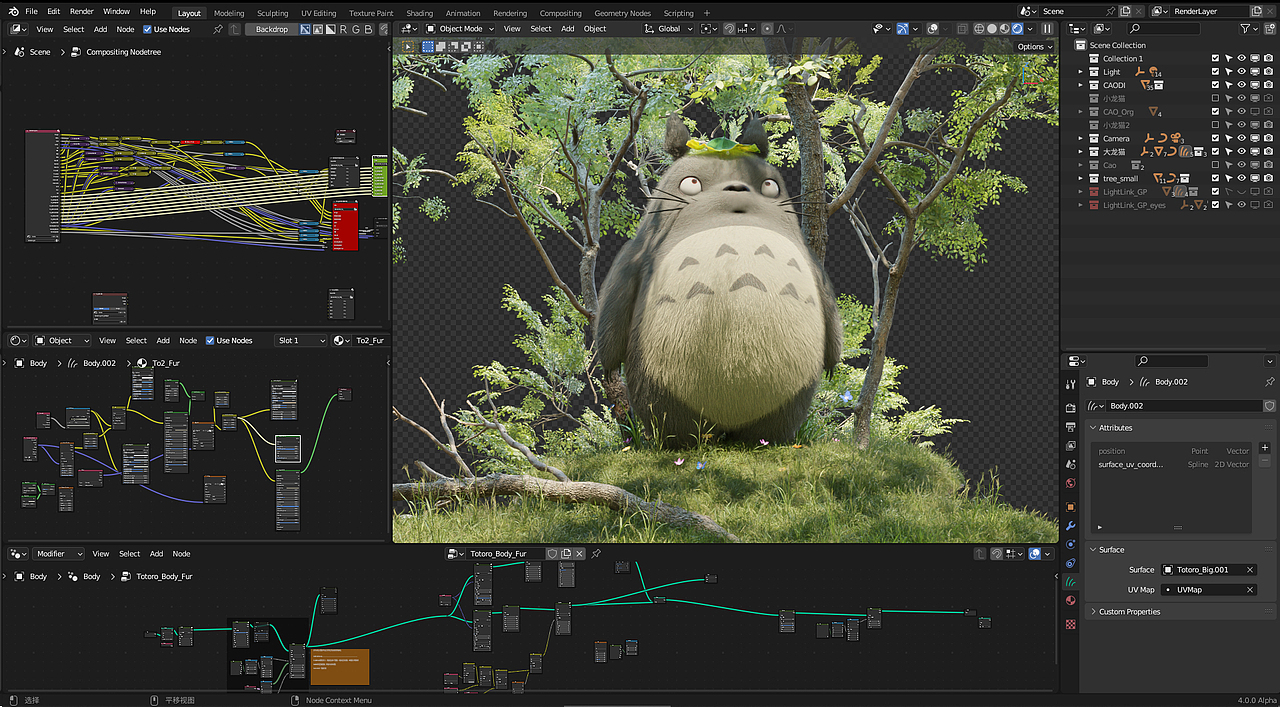Open the Object properties tab

[x=1071, y=507]
